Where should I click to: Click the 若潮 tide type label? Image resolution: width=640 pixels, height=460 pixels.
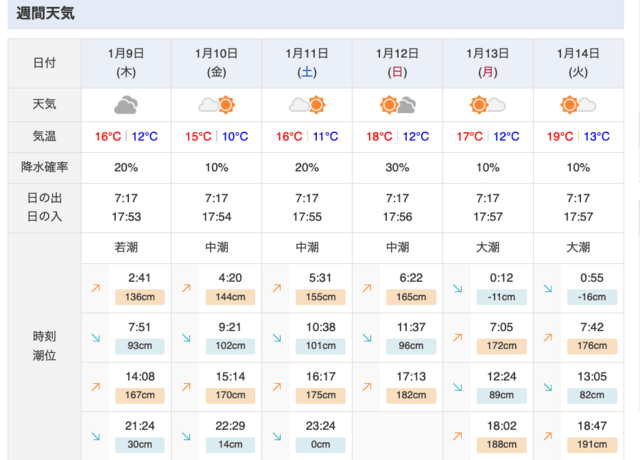point(126,247)
